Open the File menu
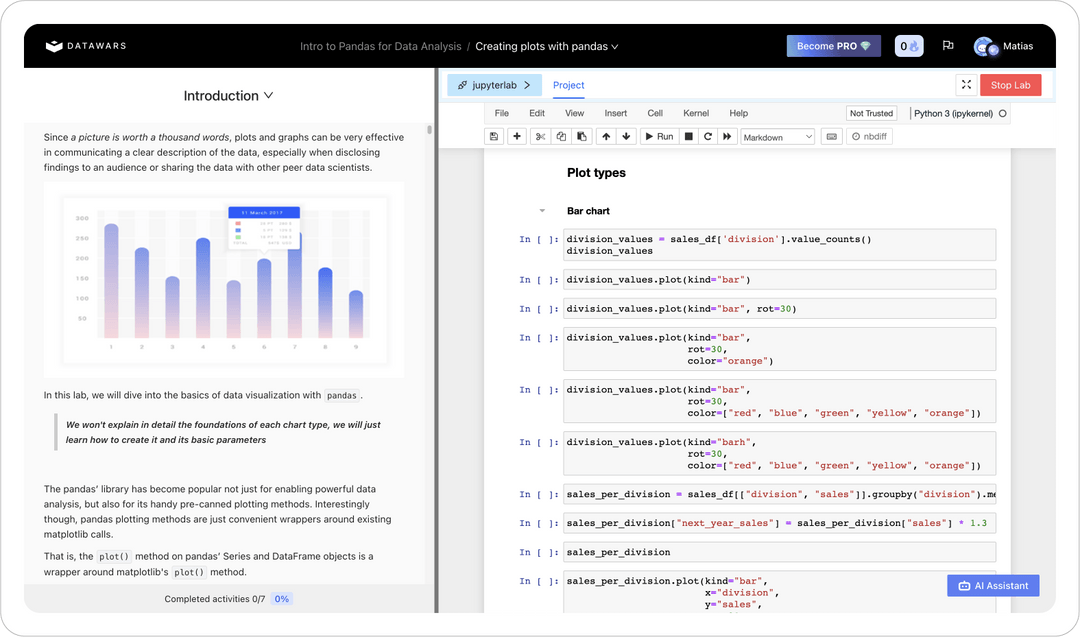This screenshot has height=637, width=1080. (x=501, y=114)
